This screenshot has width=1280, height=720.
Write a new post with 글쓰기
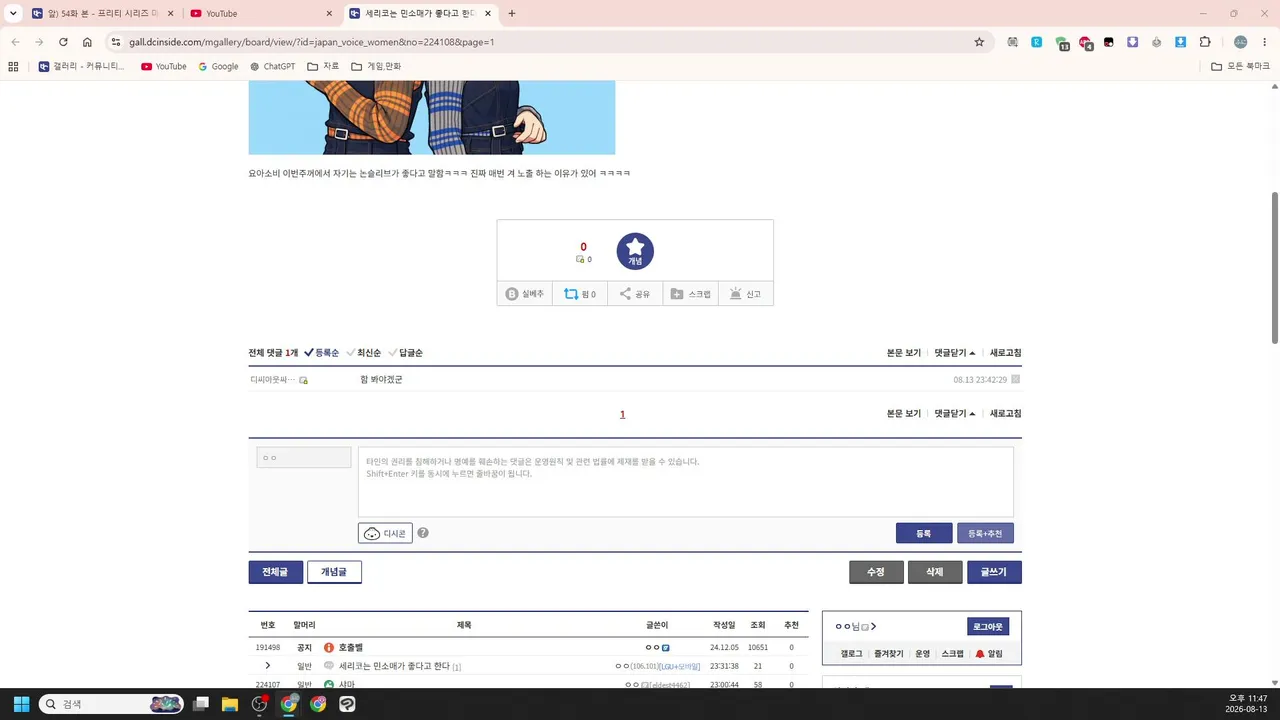[994, 572]
